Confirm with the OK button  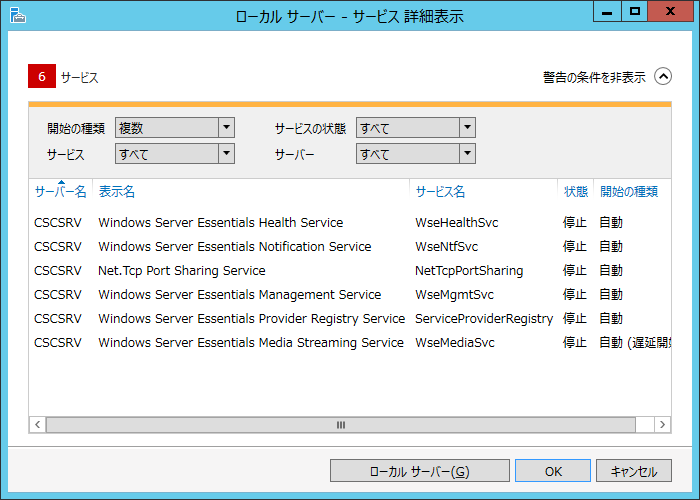553,471
